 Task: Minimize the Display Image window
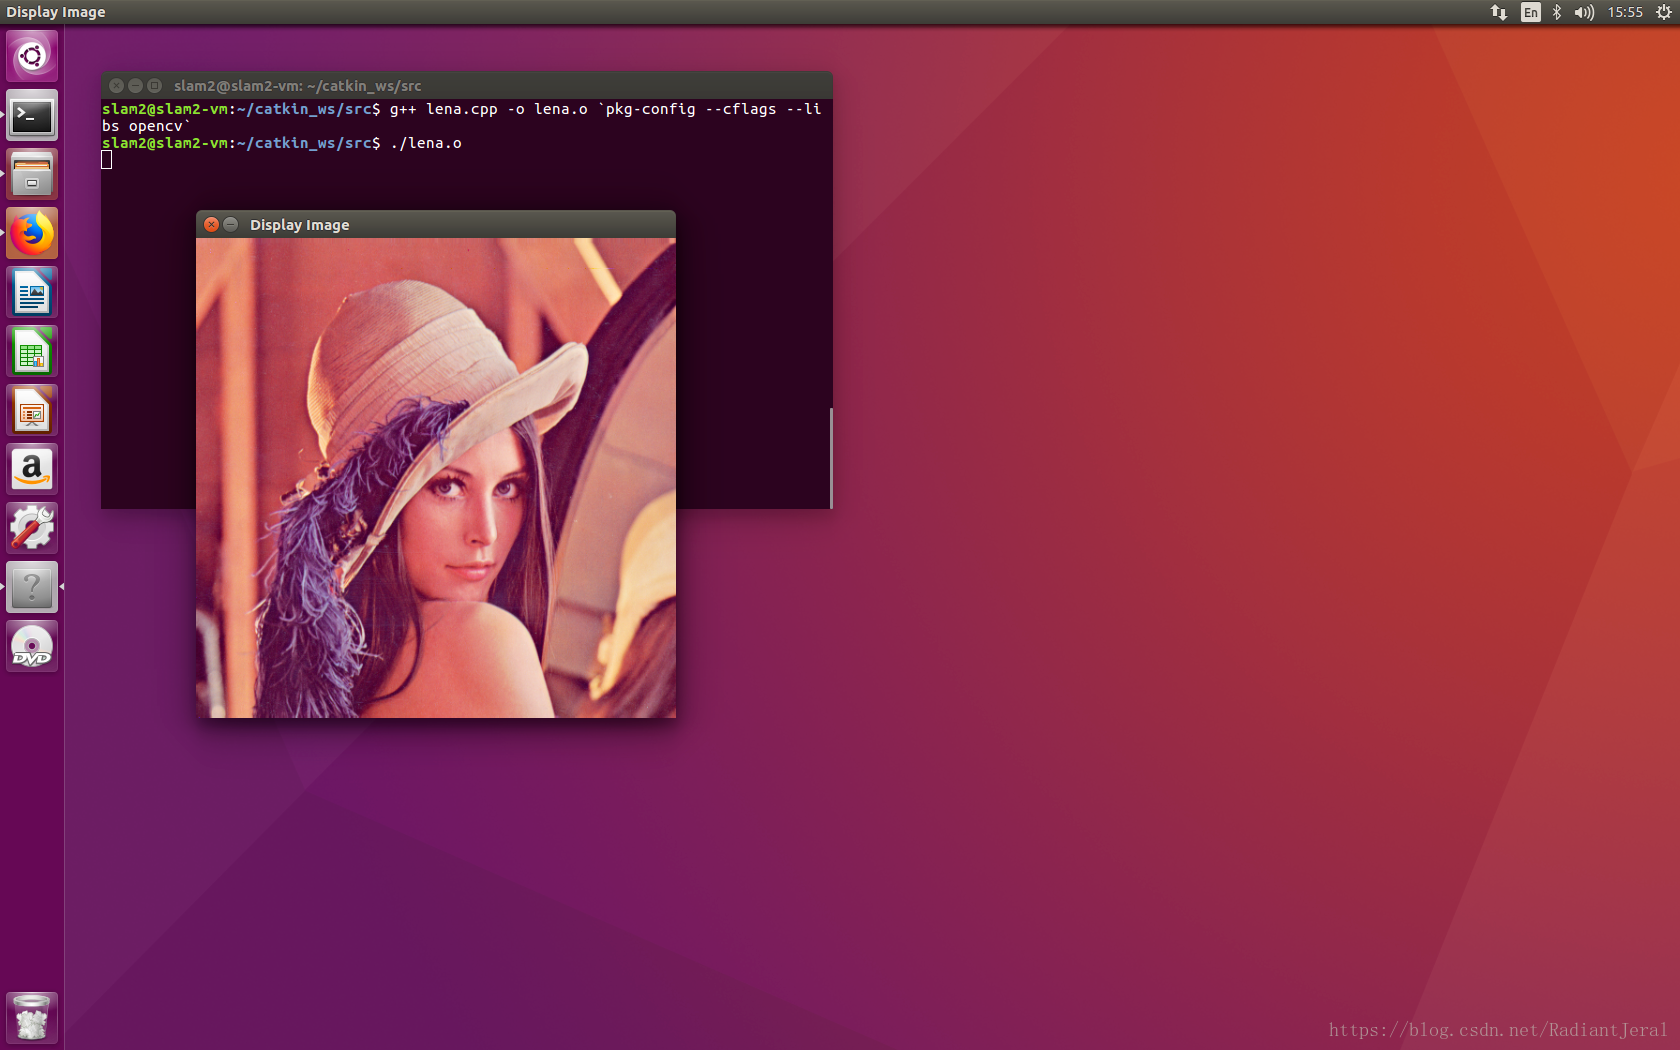click(231, 224)
